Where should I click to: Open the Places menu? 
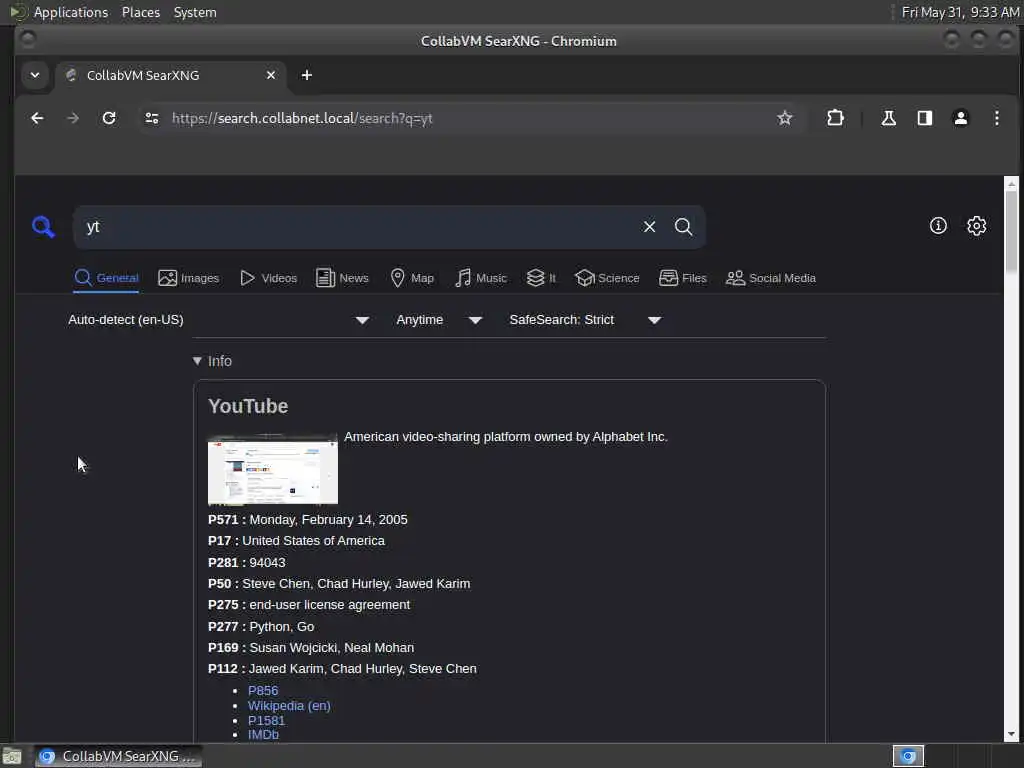point(140,12)
